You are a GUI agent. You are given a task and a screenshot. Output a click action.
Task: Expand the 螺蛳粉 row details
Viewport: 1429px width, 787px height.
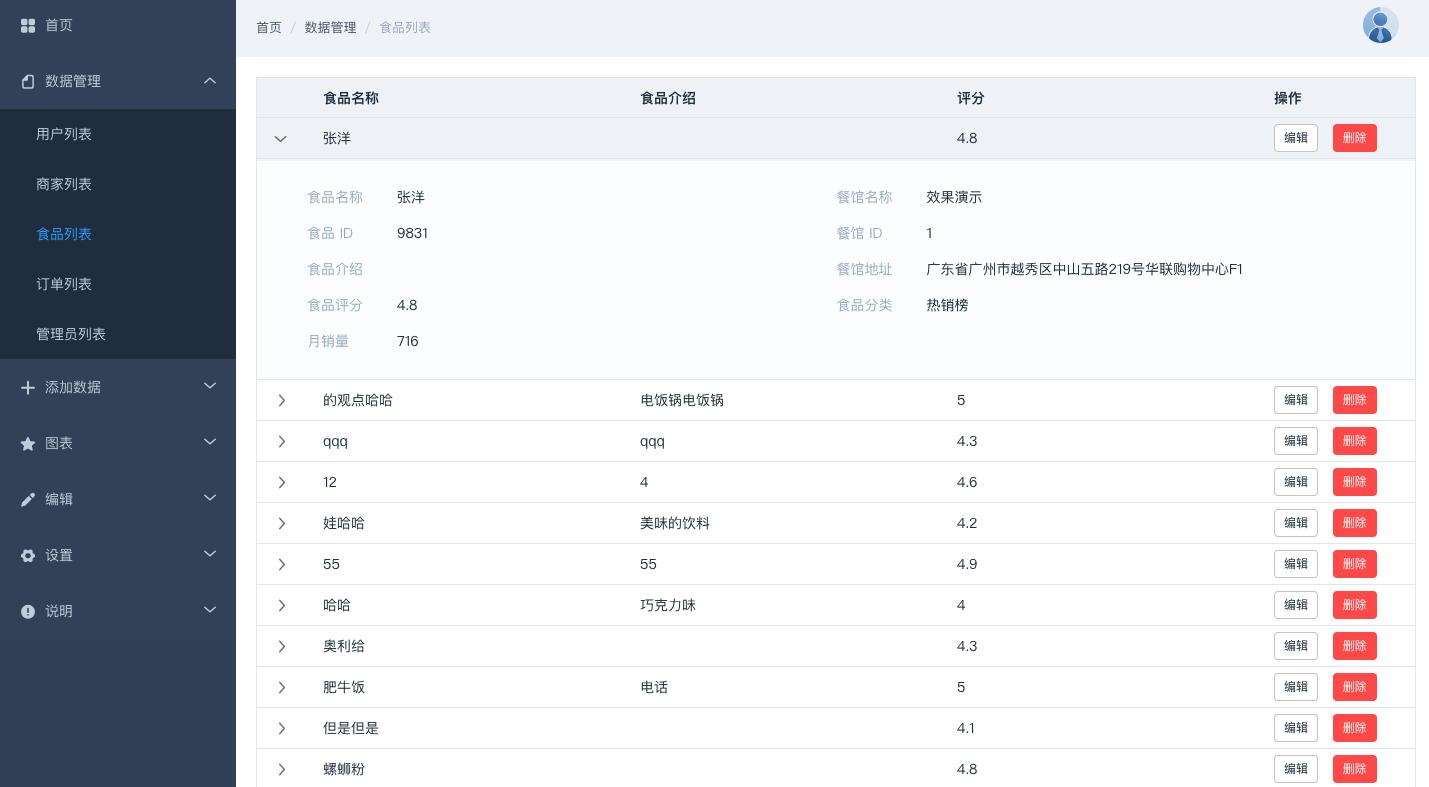[282, 769]
